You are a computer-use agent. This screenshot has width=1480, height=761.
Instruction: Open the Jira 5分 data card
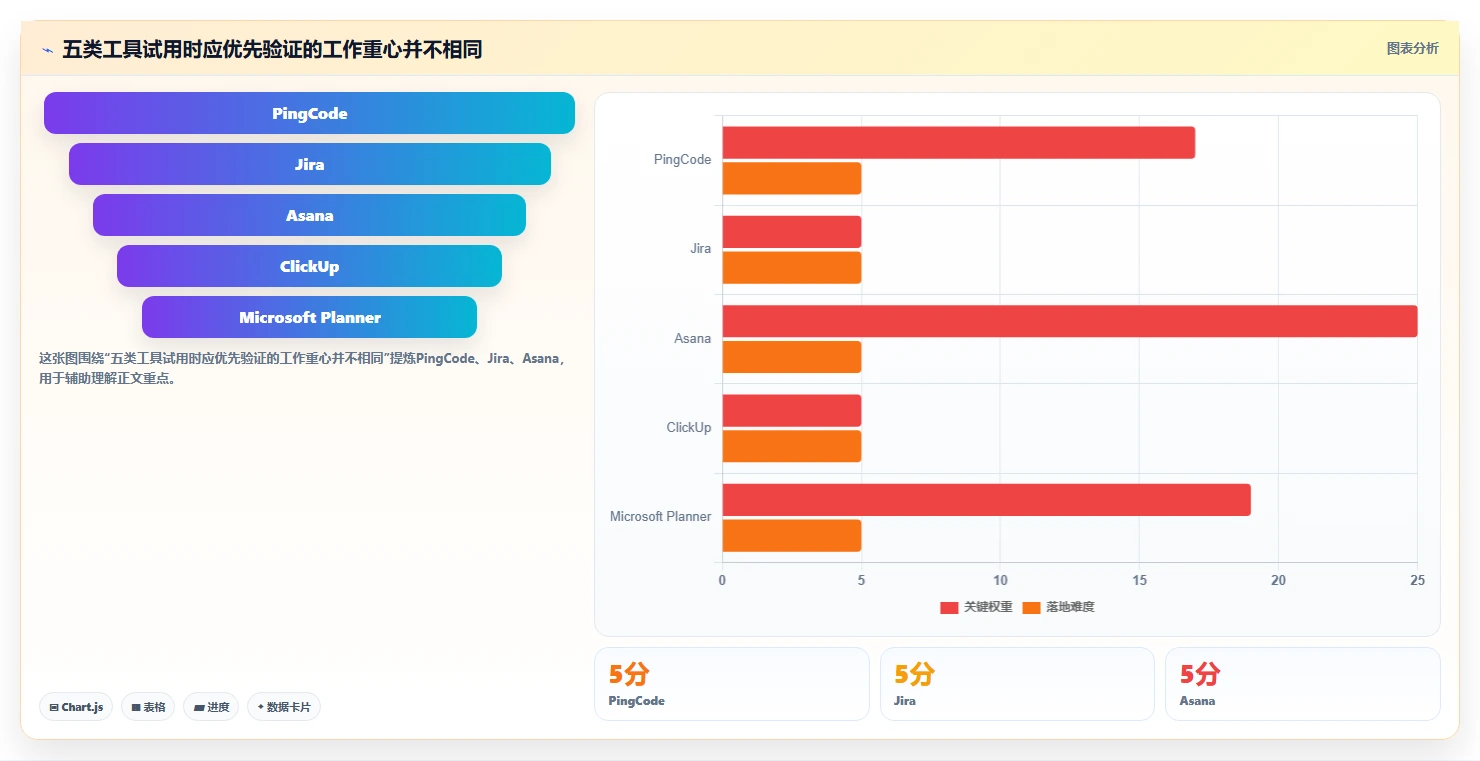[x=1017, y=684]
